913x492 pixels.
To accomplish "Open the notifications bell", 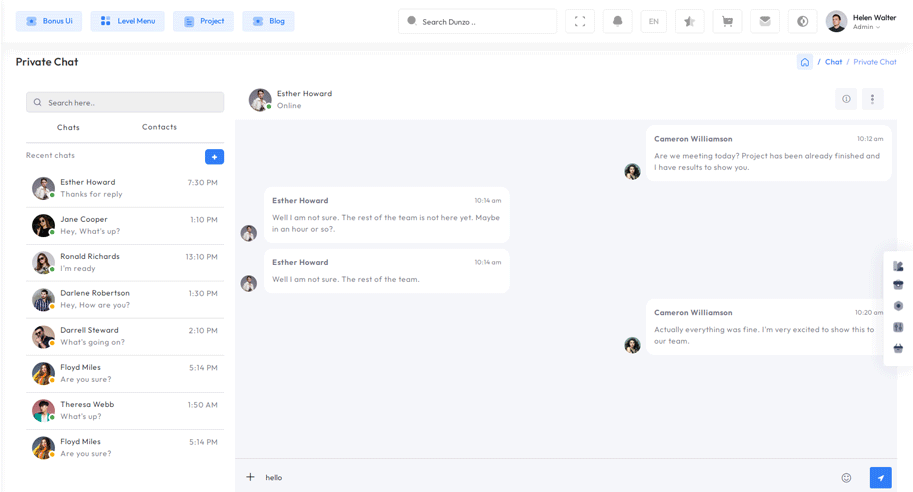I will 617,21.
